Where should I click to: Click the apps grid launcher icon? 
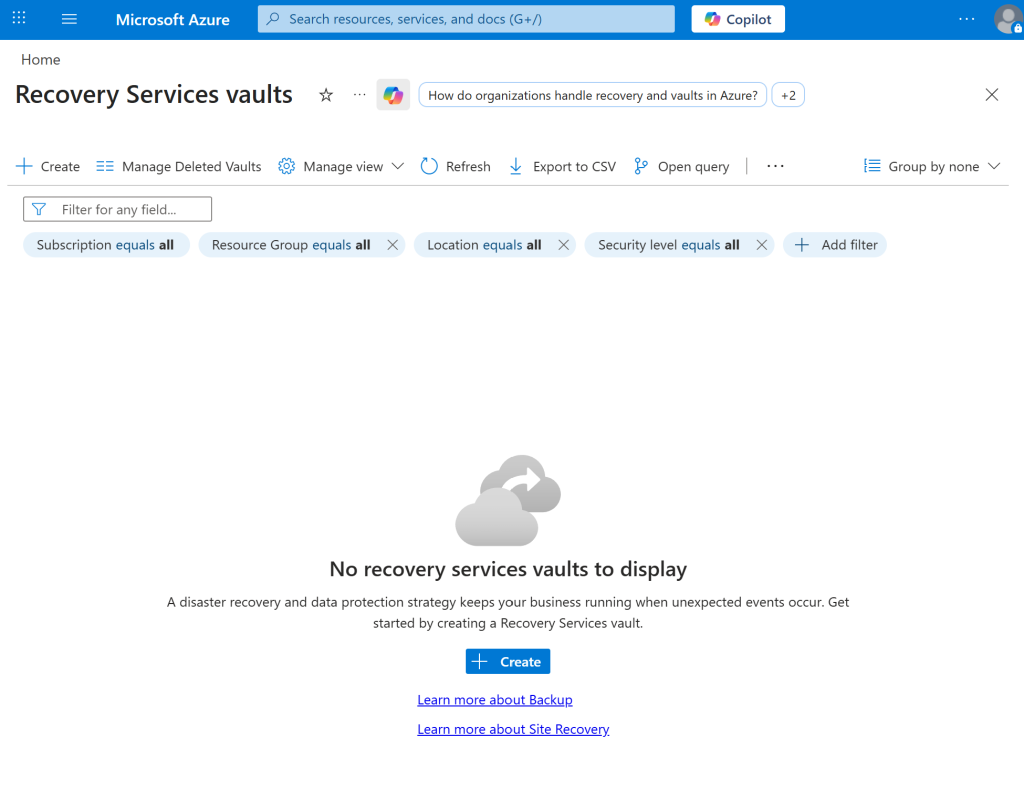pyautogui.click(x=19, y=19)
